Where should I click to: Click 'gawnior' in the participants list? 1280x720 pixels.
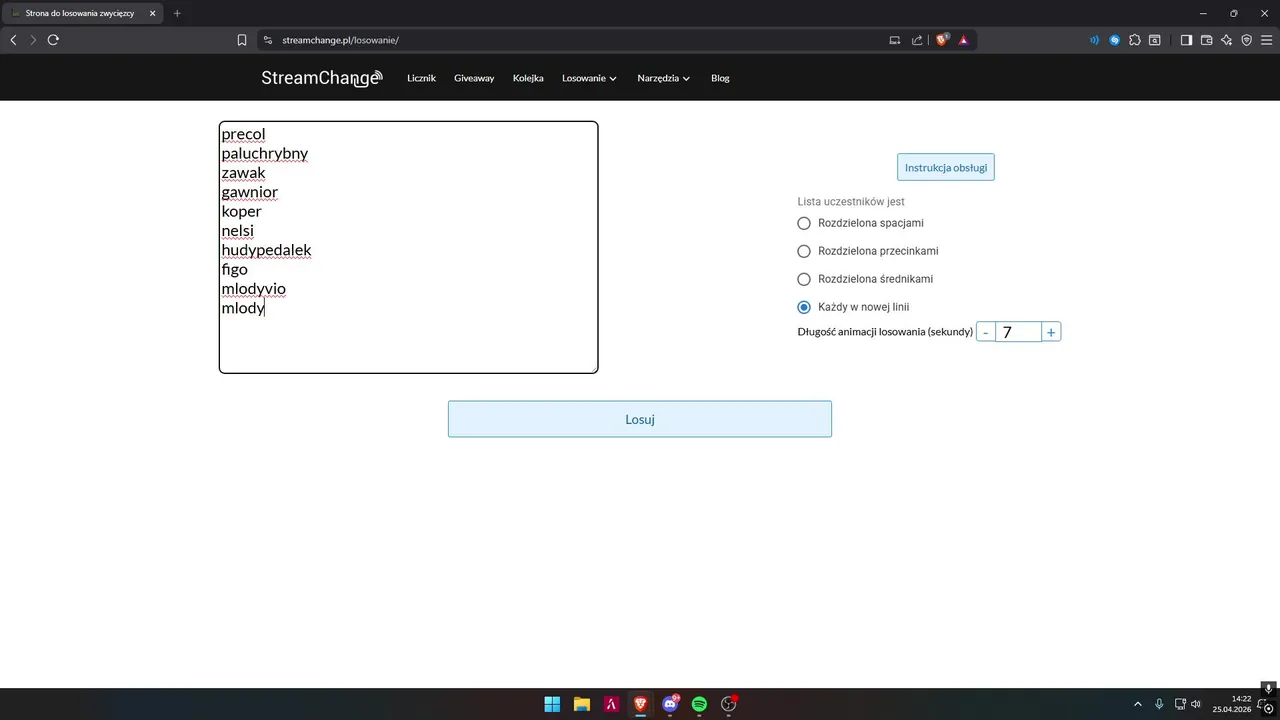point(250,192)
